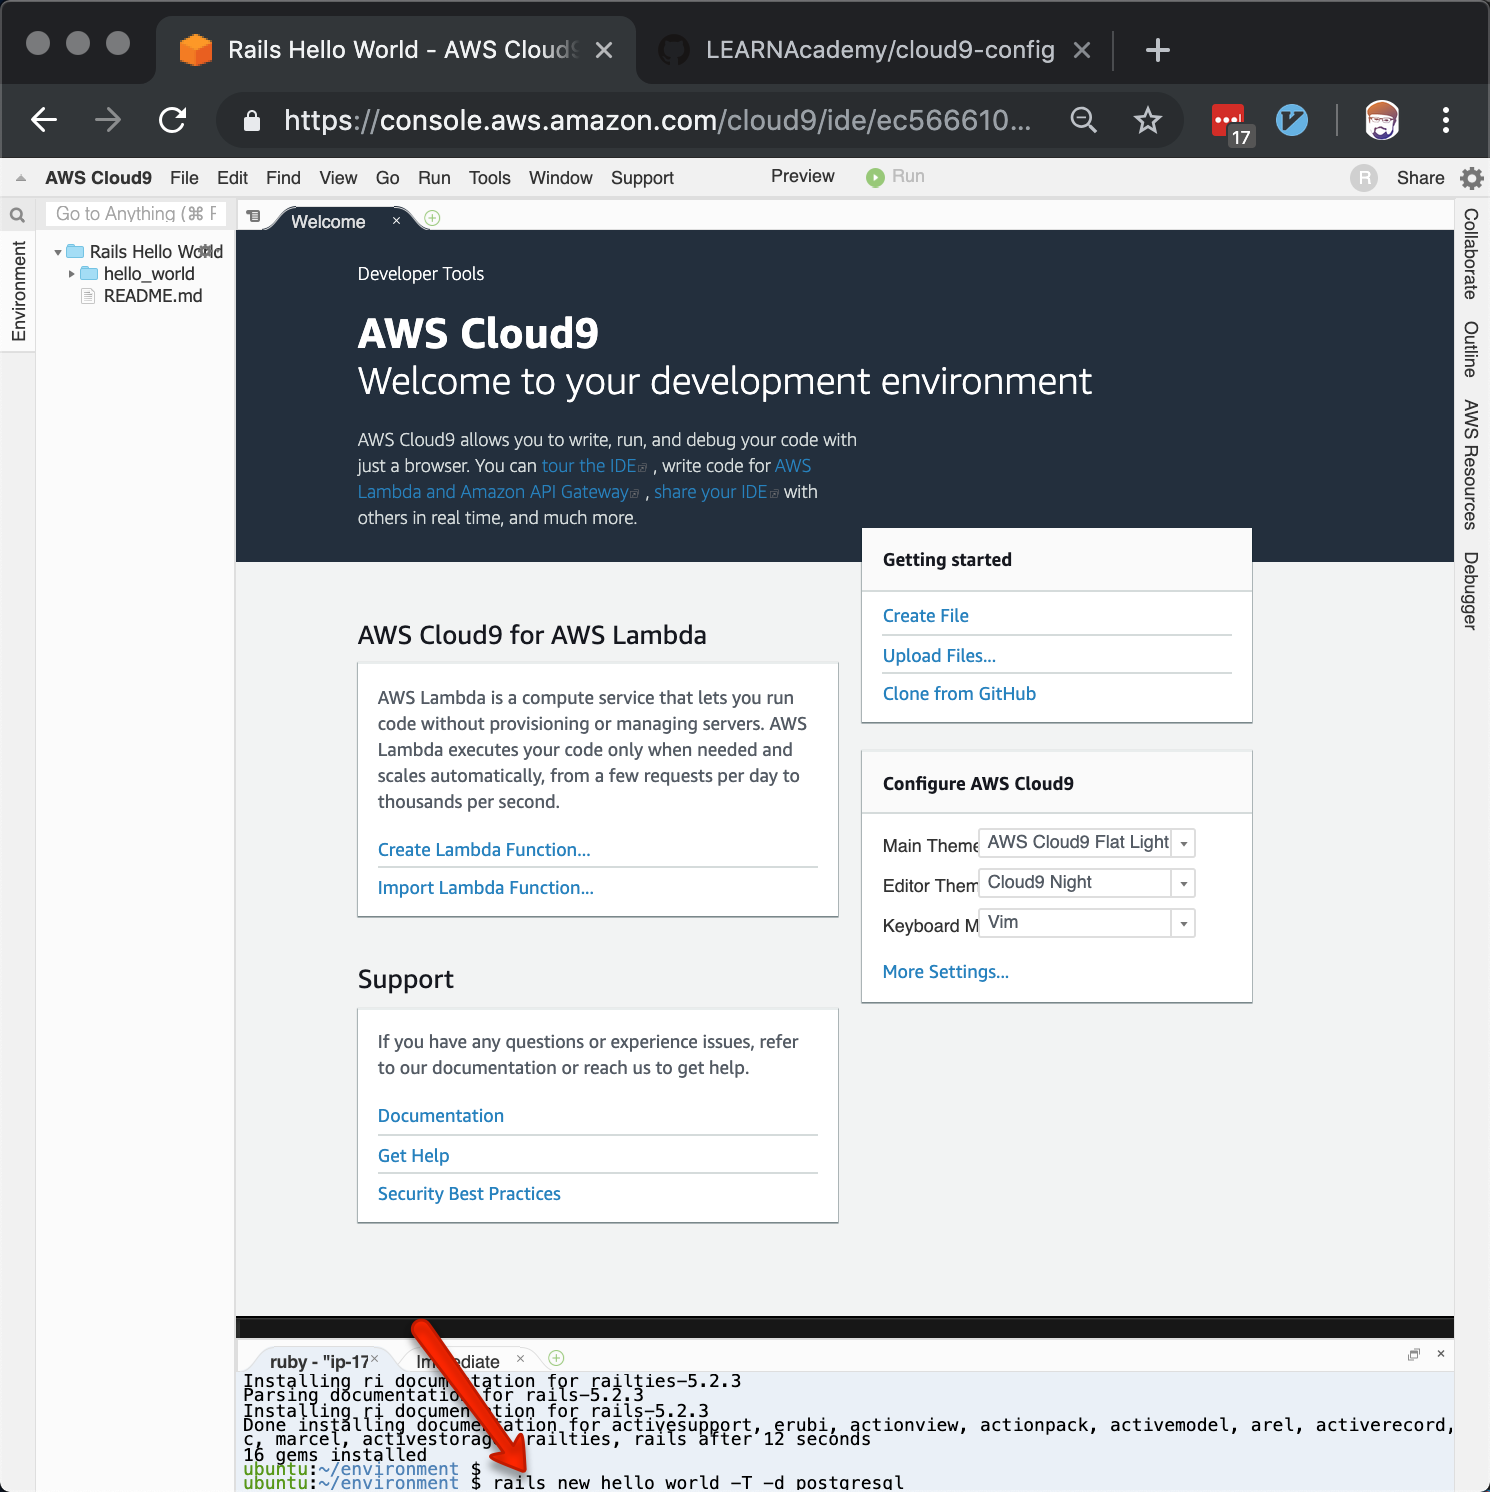Open the Environment side panel
Image resolution: width=1490 pixels, height=1492 pixels.
[x=18, y=291]
